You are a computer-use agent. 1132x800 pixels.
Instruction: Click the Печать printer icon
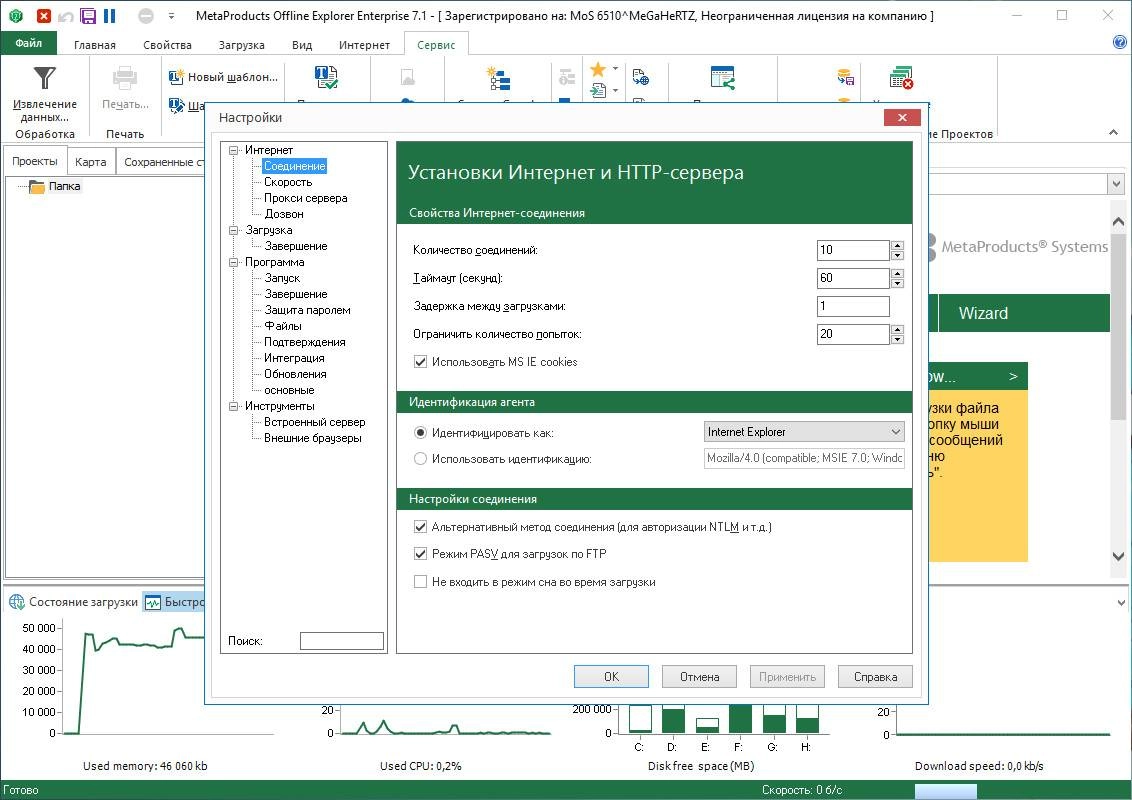125,78
